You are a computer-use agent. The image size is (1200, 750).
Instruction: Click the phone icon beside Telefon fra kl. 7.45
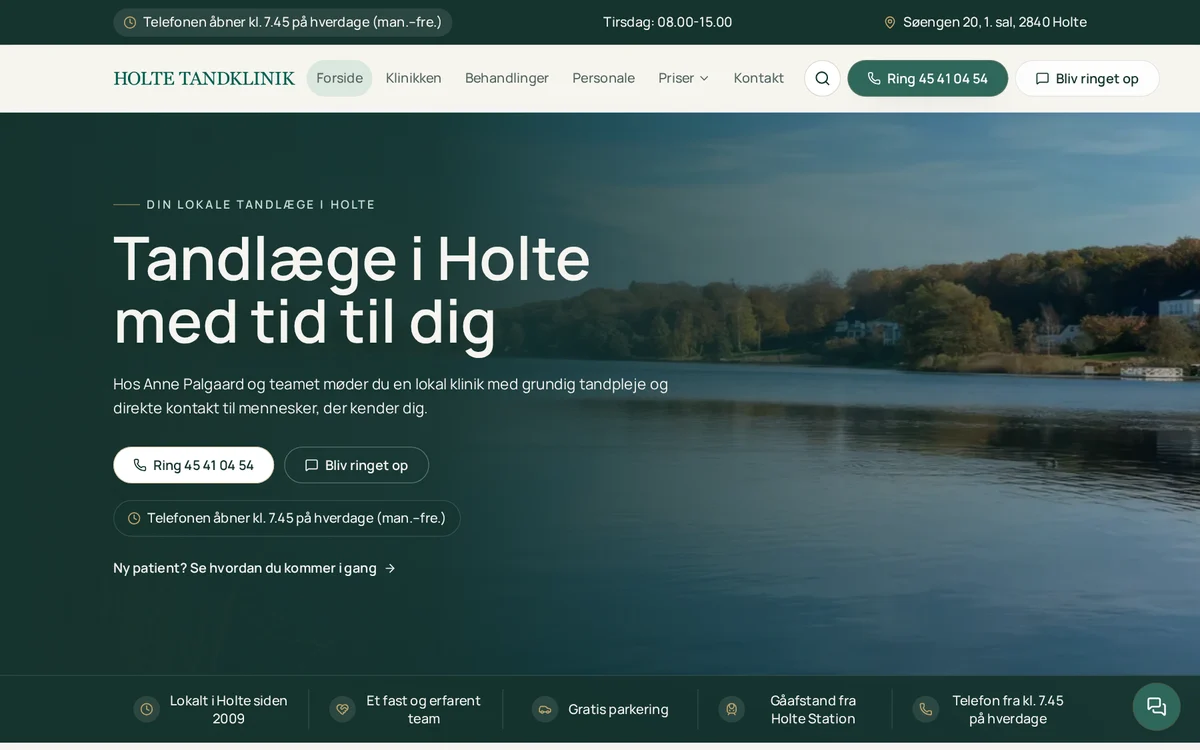point(926,709)
